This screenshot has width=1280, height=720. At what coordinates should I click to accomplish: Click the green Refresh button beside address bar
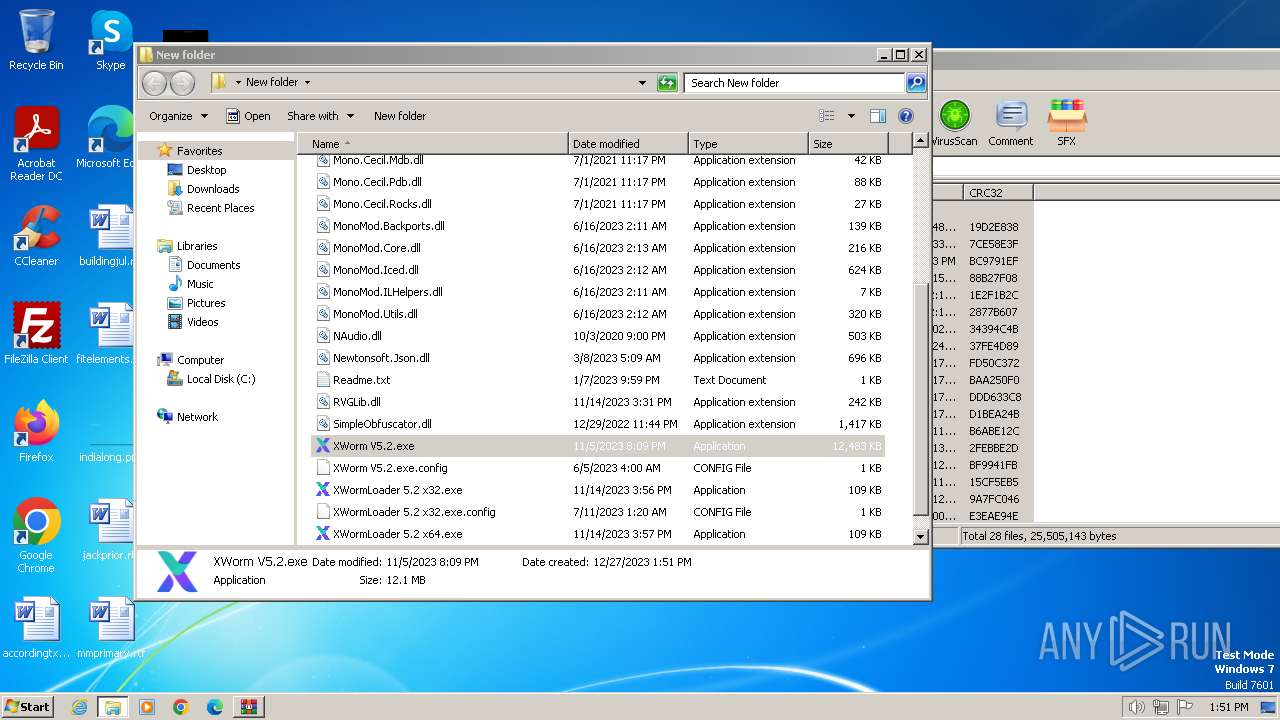point(667,83)
